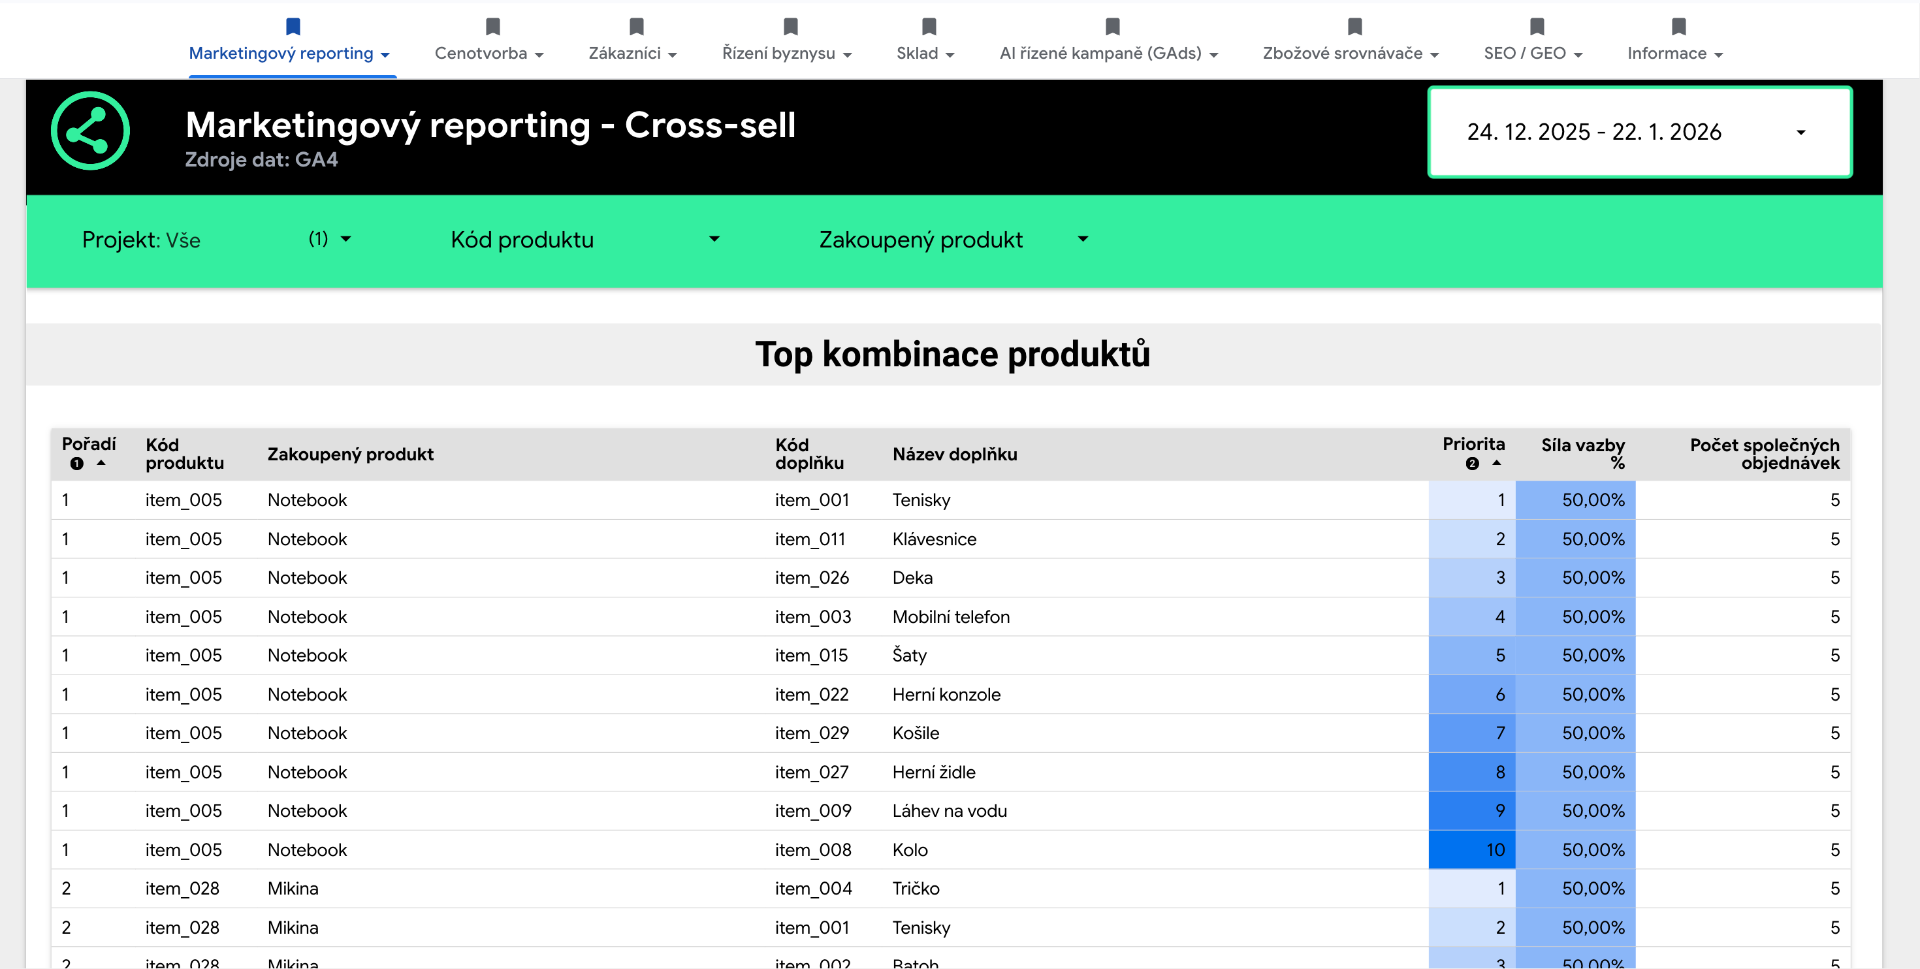Click priority cell with value 10
Image resolution: width=1920 pixels, height=969 pixels.
[1472, 850]
